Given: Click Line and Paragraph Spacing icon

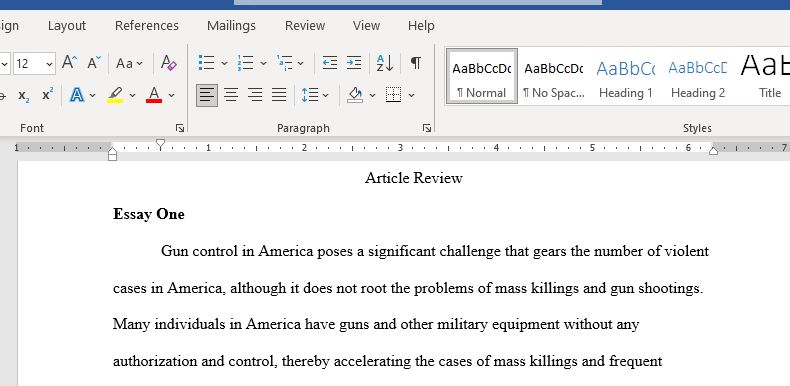Looking at the screenshot, I should (309, 95).
